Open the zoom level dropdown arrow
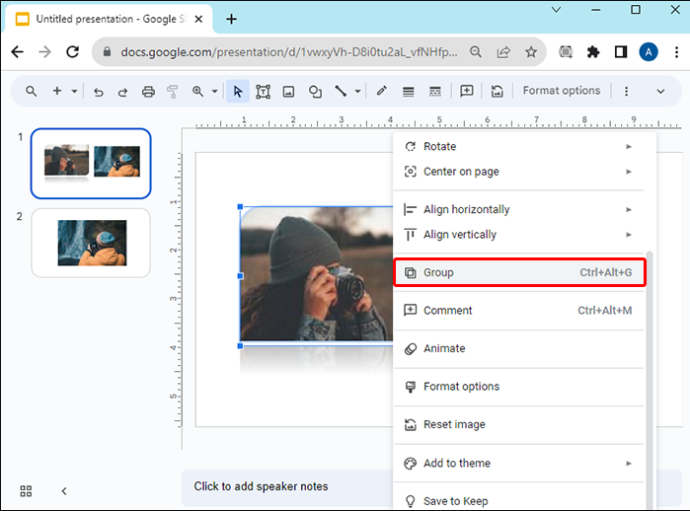The width and height of the screenshot is (690, 511). point(215,92)
